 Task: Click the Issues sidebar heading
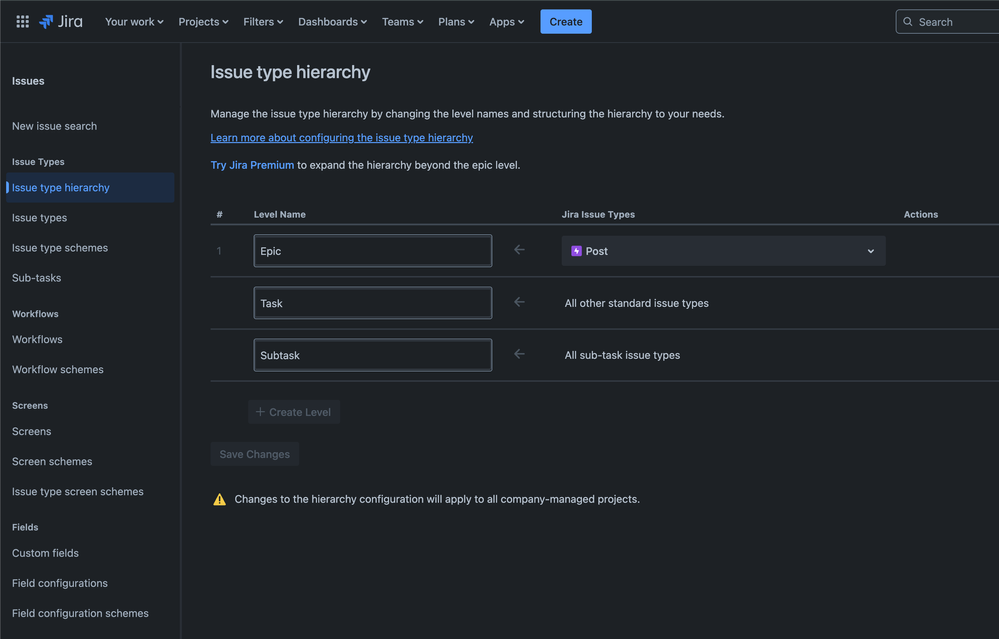click(x=28, y=81)
